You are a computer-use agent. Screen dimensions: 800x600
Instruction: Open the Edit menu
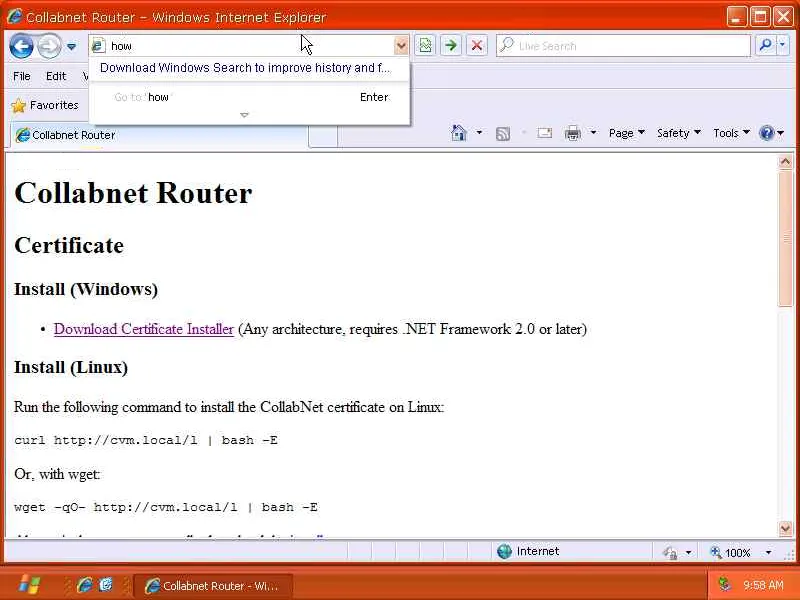click(x=56, y=77)
